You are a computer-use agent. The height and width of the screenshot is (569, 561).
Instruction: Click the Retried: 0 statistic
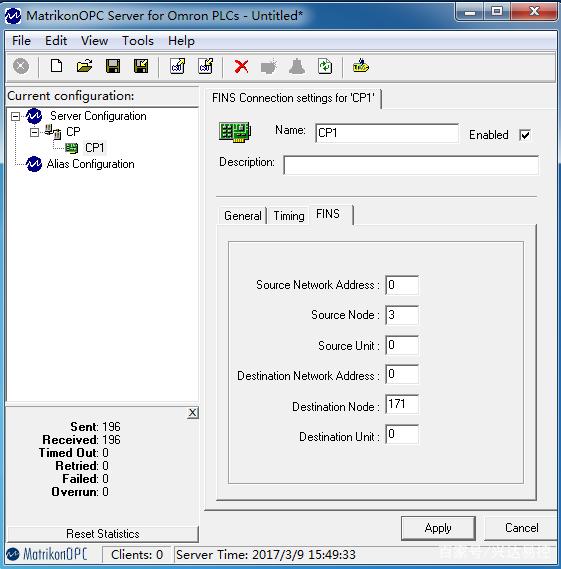pos(82,466)
